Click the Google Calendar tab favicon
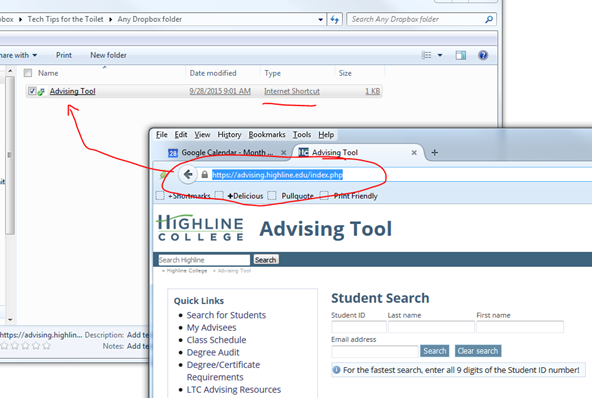 [173, 153]
